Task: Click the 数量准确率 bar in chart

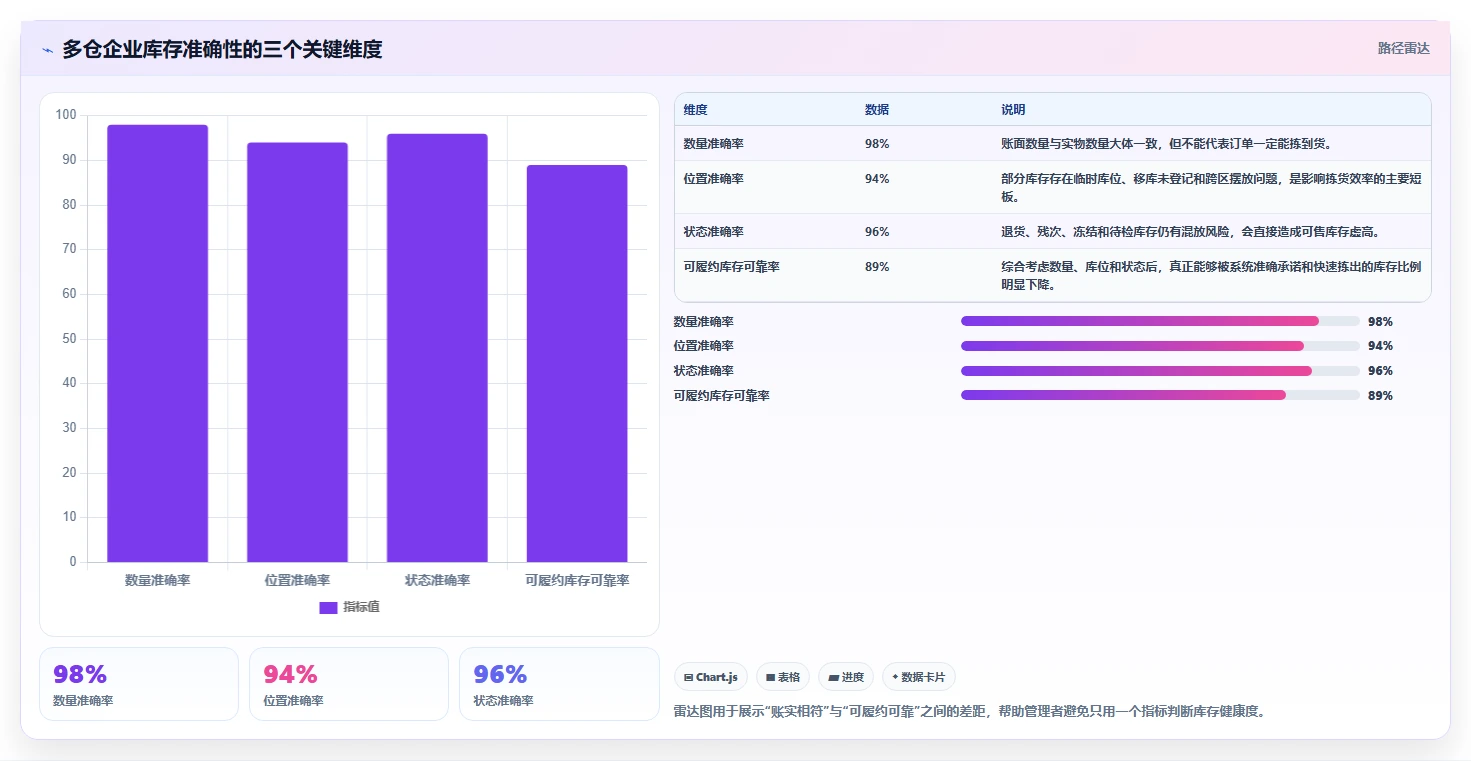Action: [158, 343]
